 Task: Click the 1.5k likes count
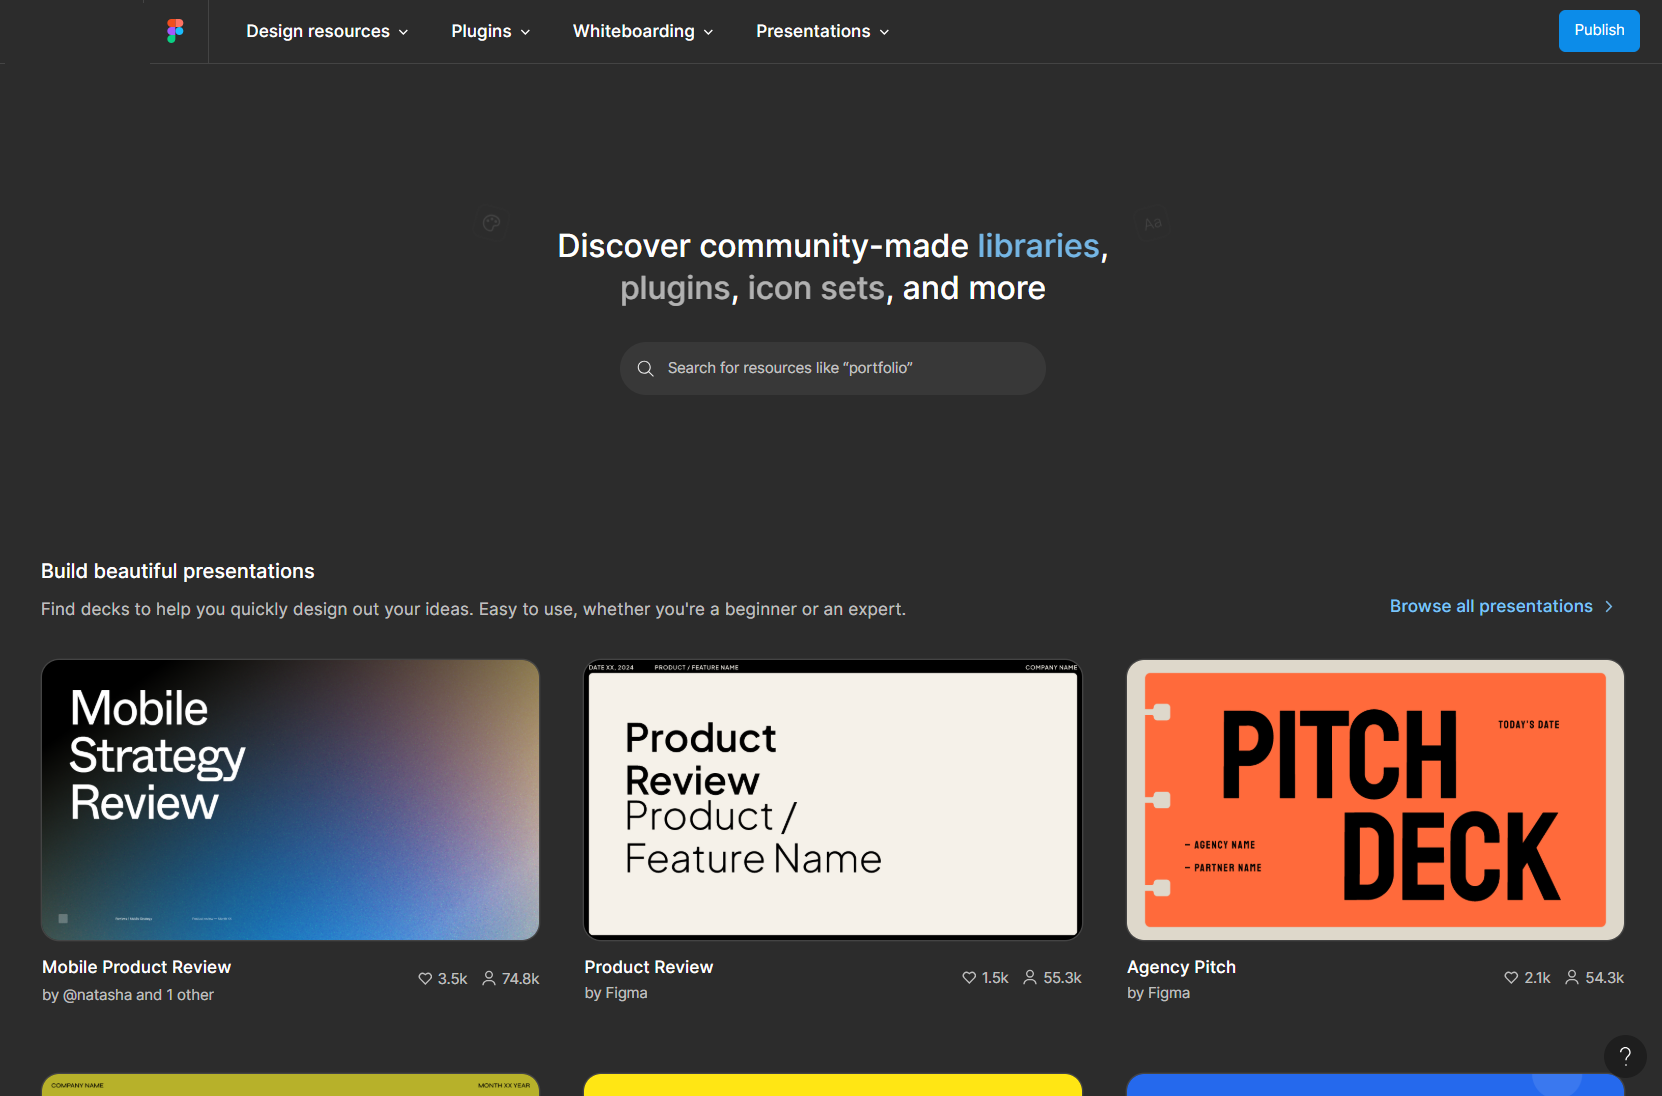point(995,978)
